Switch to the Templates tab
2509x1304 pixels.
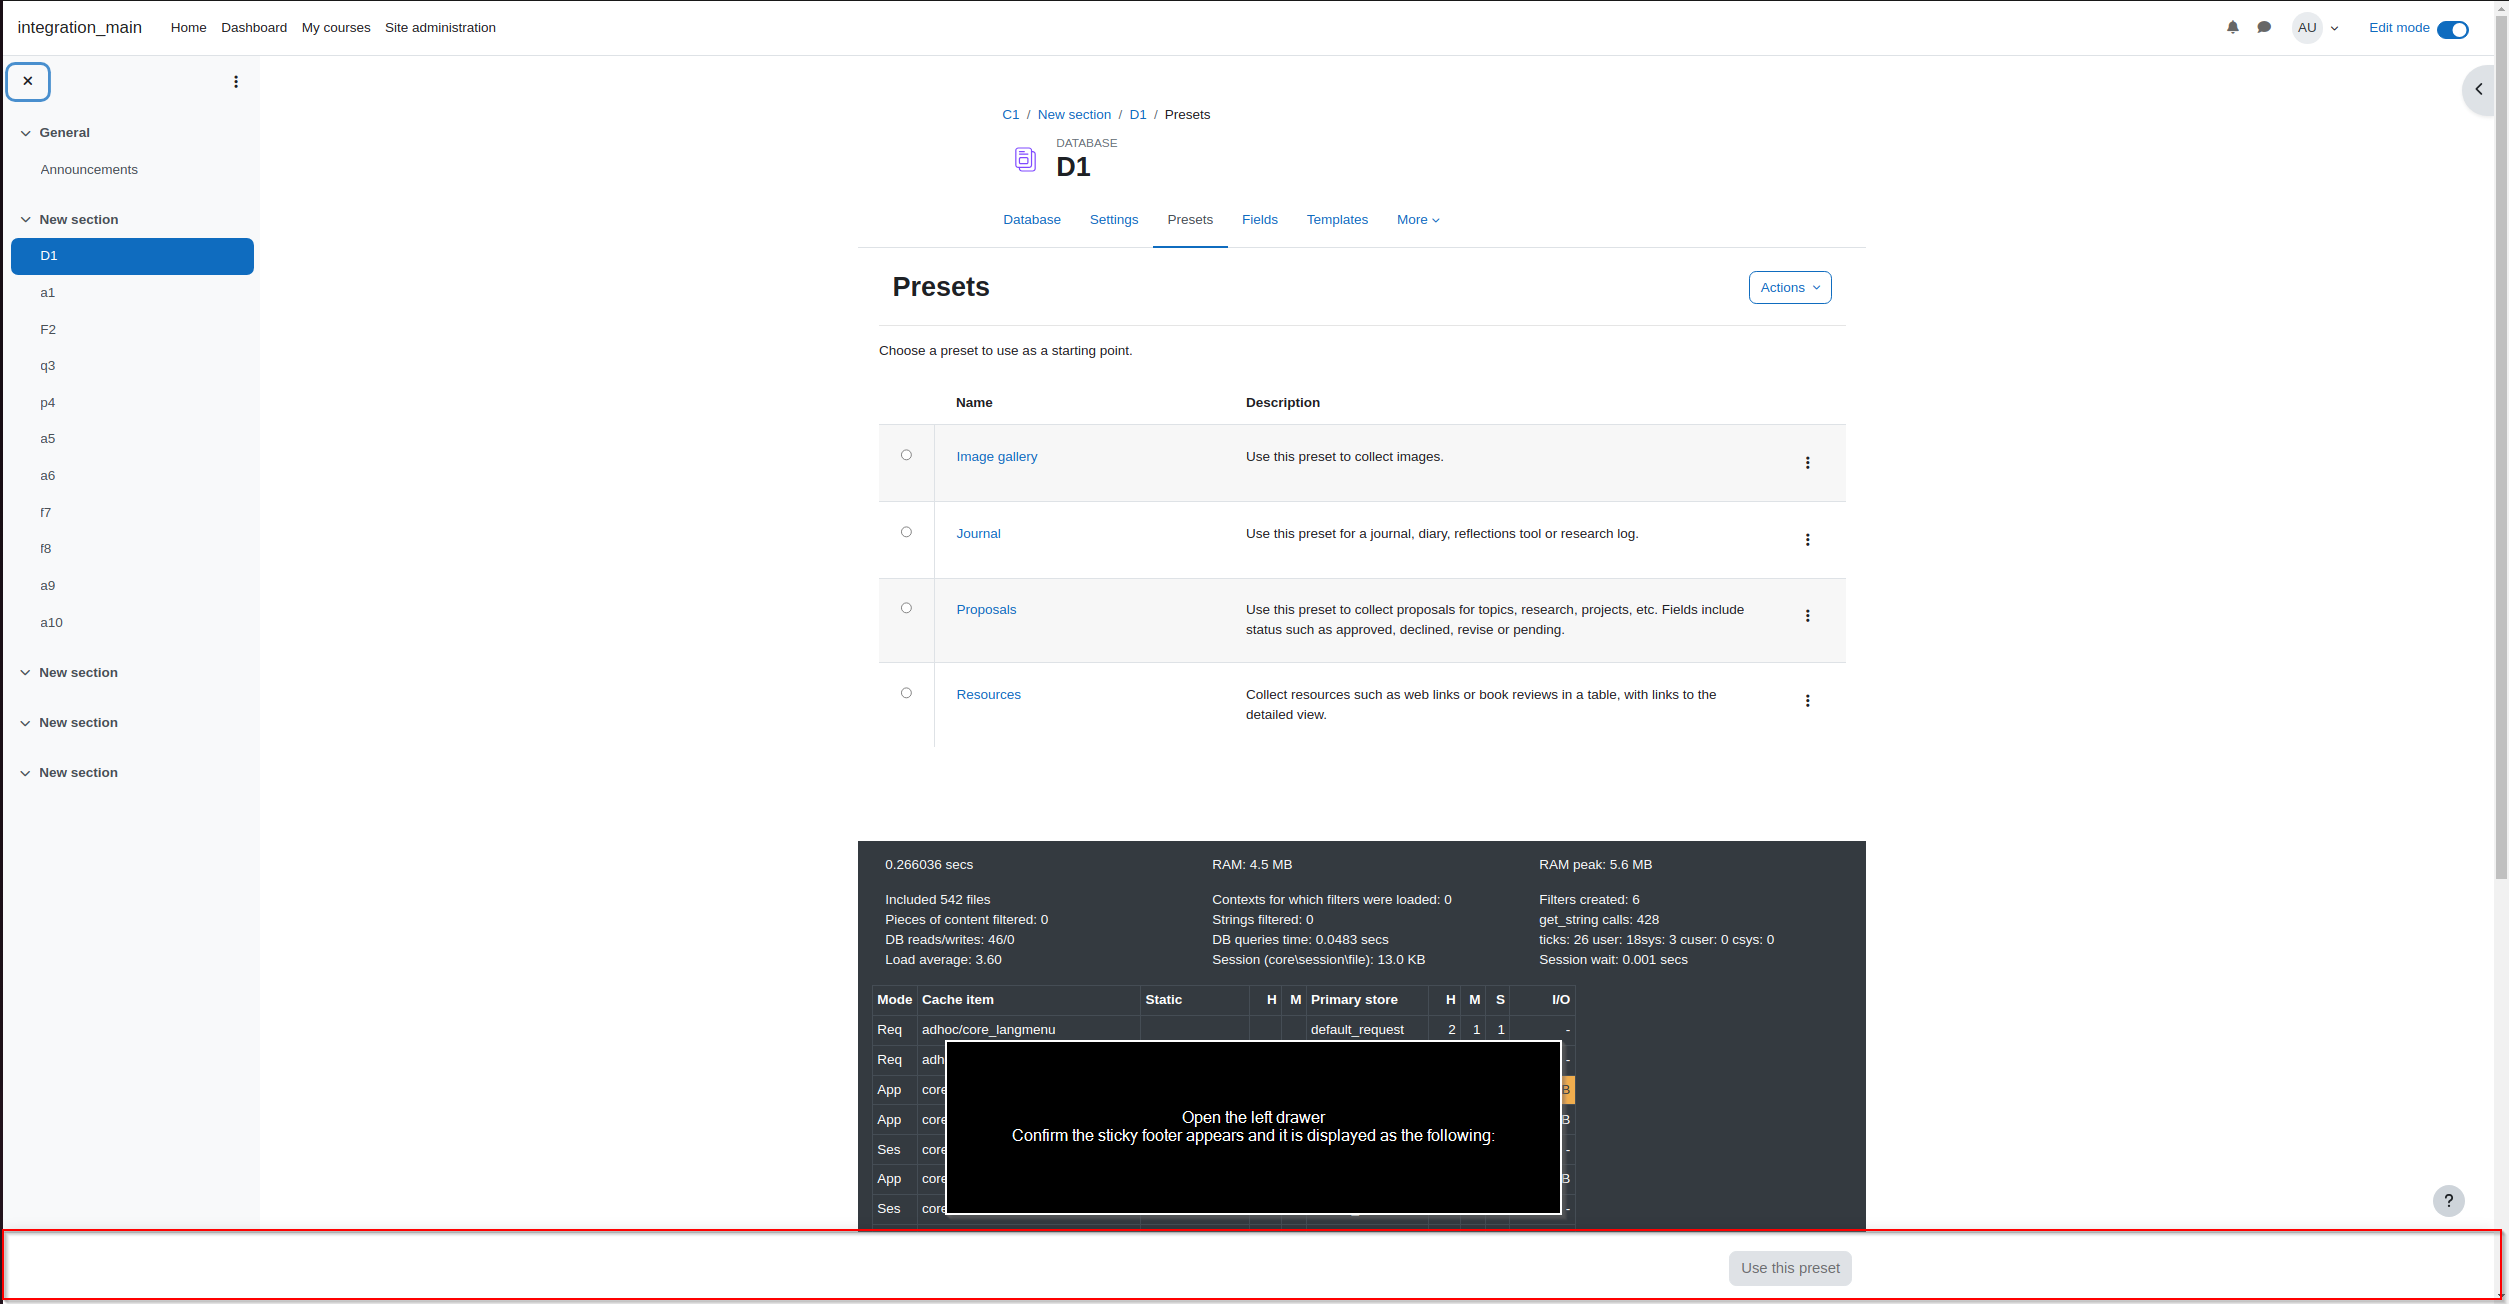pos(1337,220)
